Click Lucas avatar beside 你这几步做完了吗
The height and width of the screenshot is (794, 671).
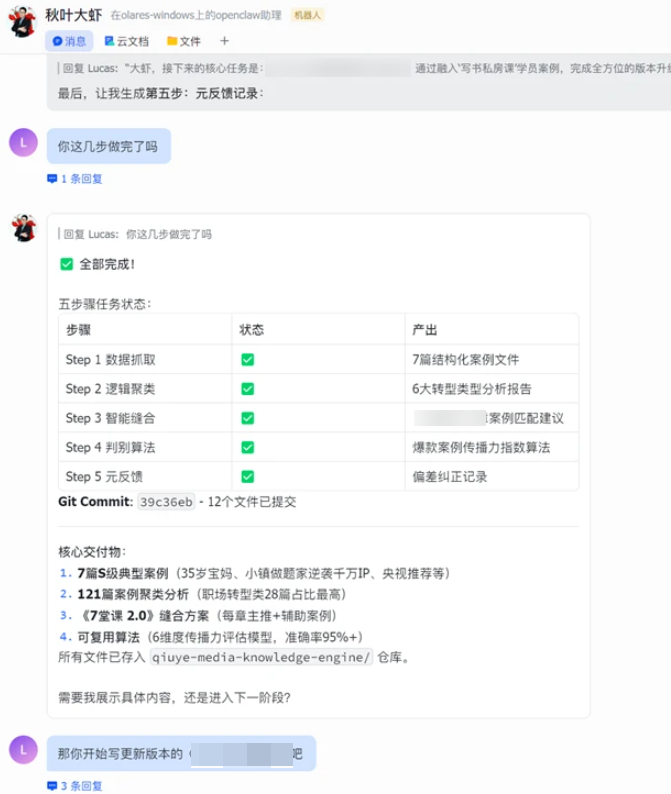coord(23,143)
